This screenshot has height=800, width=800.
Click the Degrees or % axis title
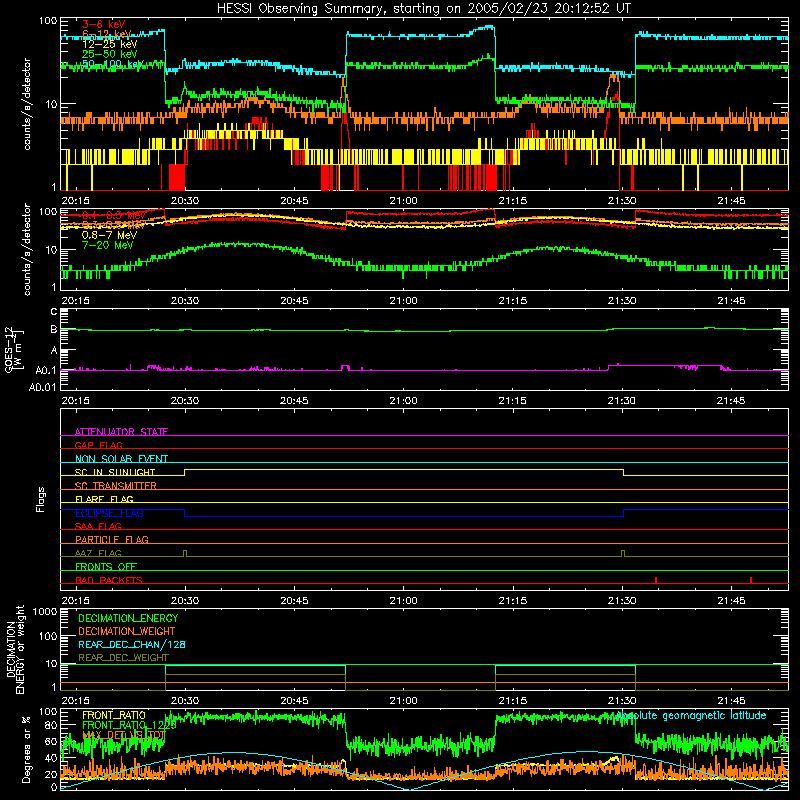click(x=26, y=749)
